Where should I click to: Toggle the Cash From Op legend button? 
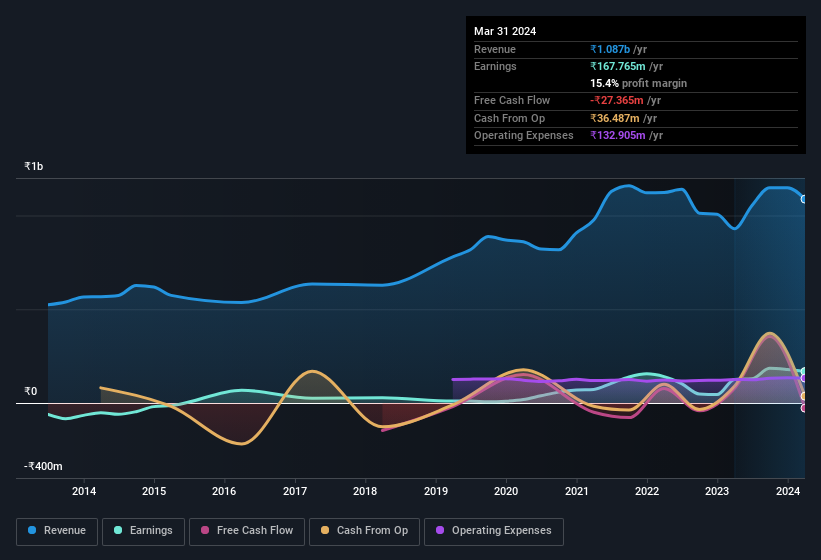click(364, 531)
